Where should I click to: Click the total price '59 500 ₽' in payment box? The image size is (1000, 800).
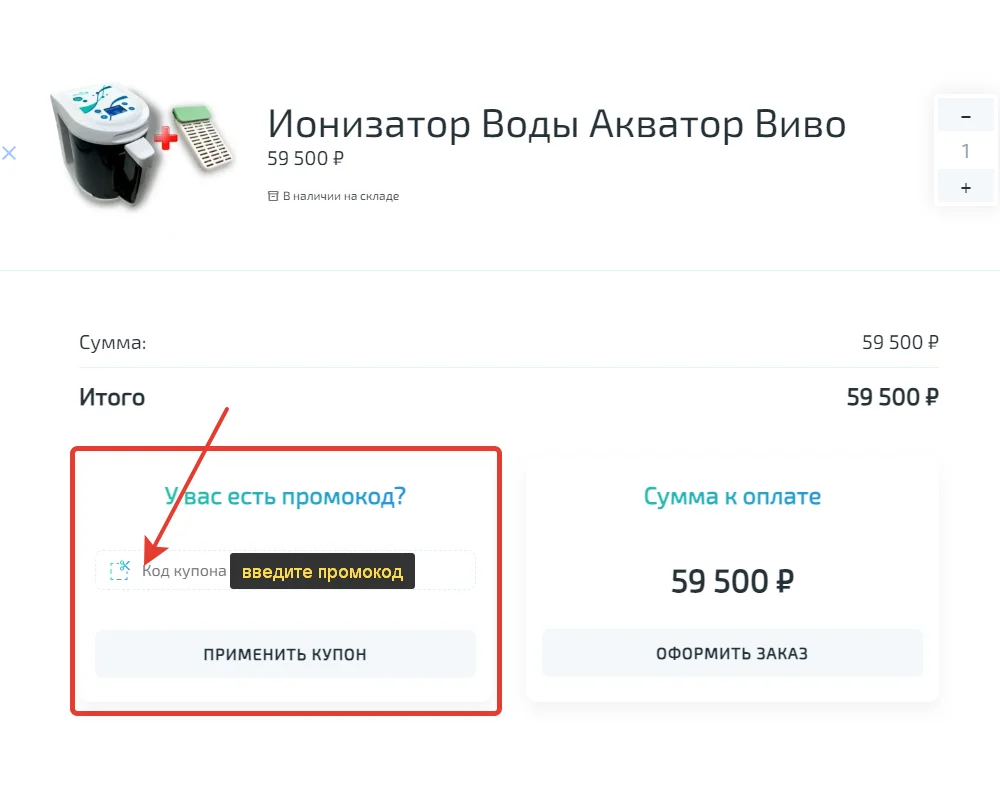(x=731, y=581)
